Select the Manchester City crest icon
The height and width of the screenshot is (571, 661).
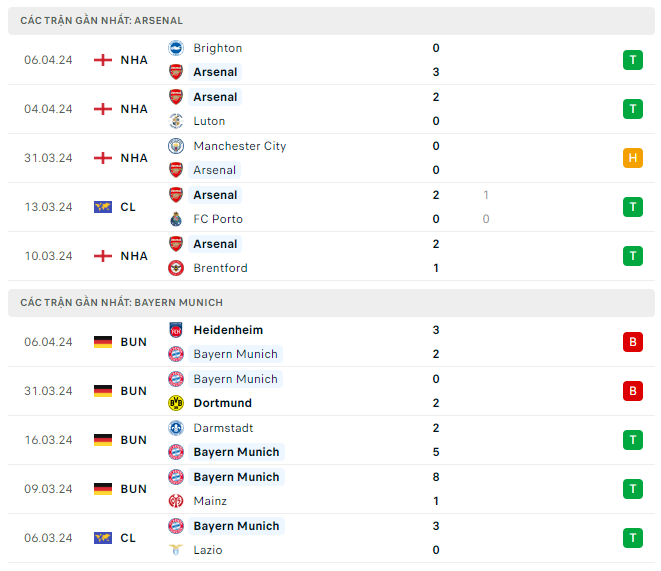176,146
